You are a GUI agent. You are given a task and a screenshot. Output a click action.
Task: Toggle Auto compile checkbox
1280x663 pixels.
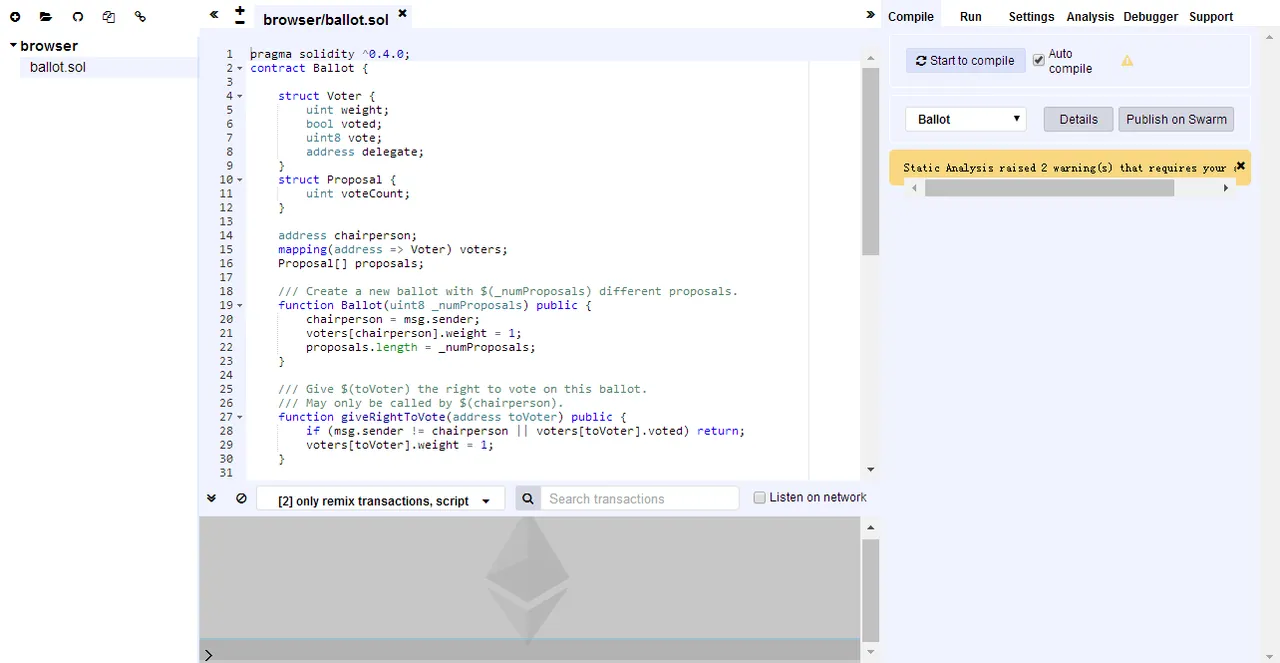click(1038, 60)
